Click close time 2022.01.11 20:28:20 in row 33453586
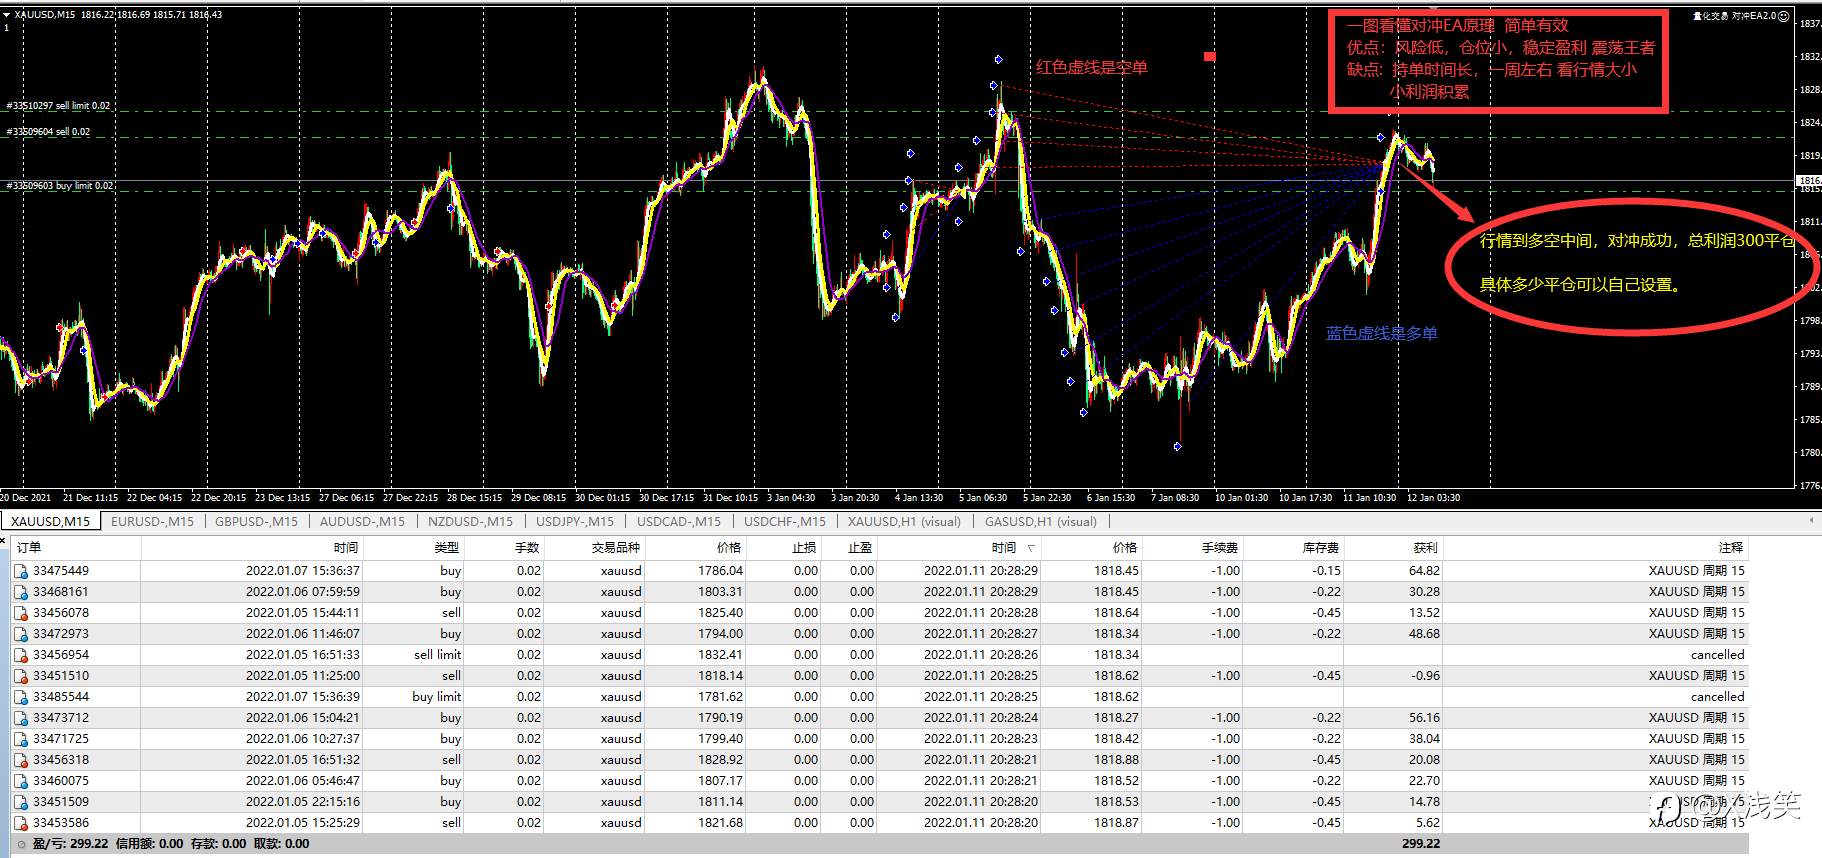The image size is (1822, 858). click(981, 823)
